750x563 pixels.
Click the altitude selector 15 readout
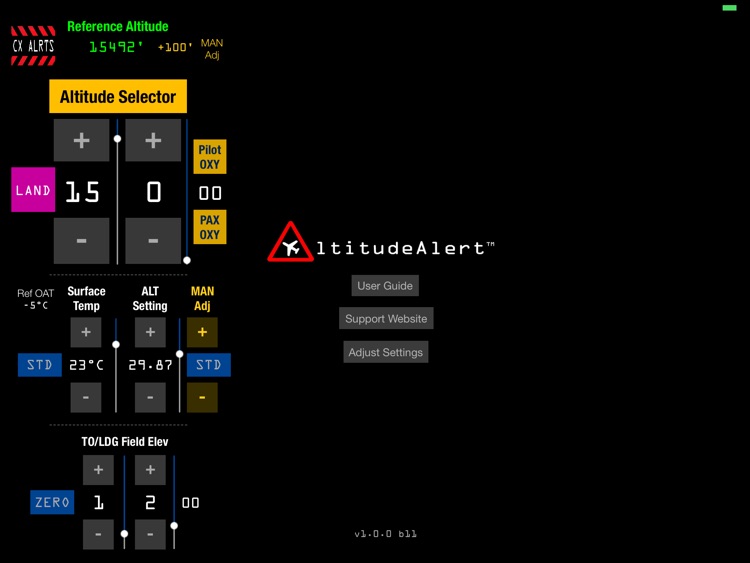(82, 192)
